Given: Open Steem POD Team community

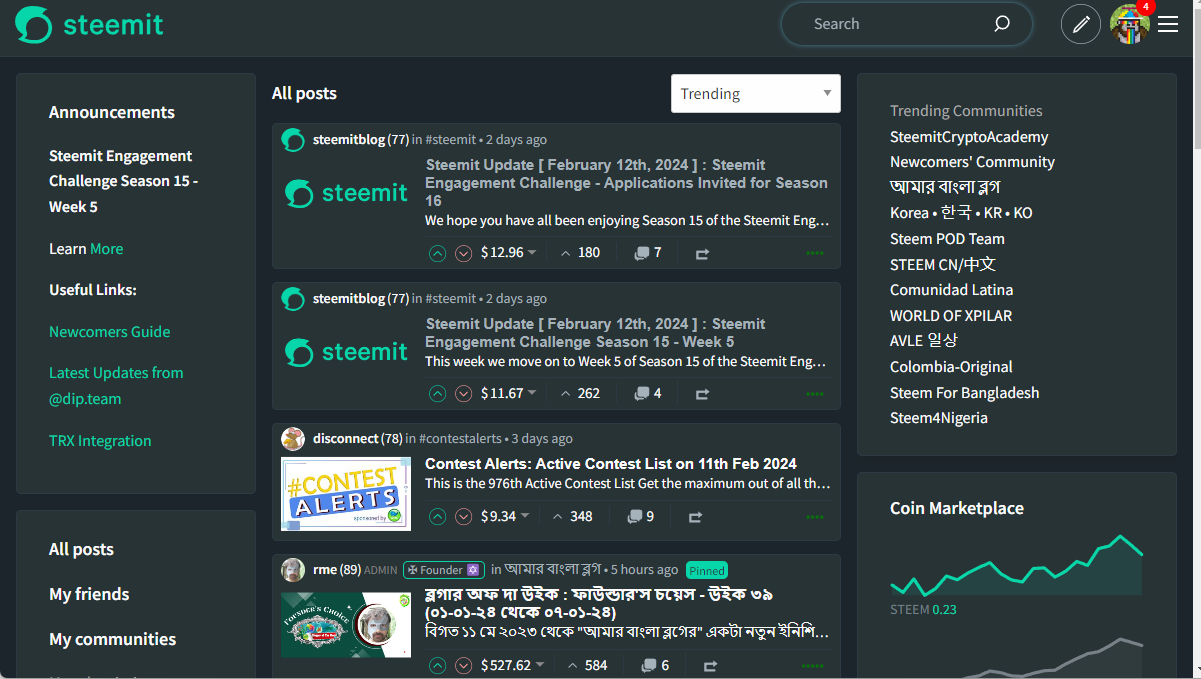Looking at the screenshot, I should [x=947, y=239].
